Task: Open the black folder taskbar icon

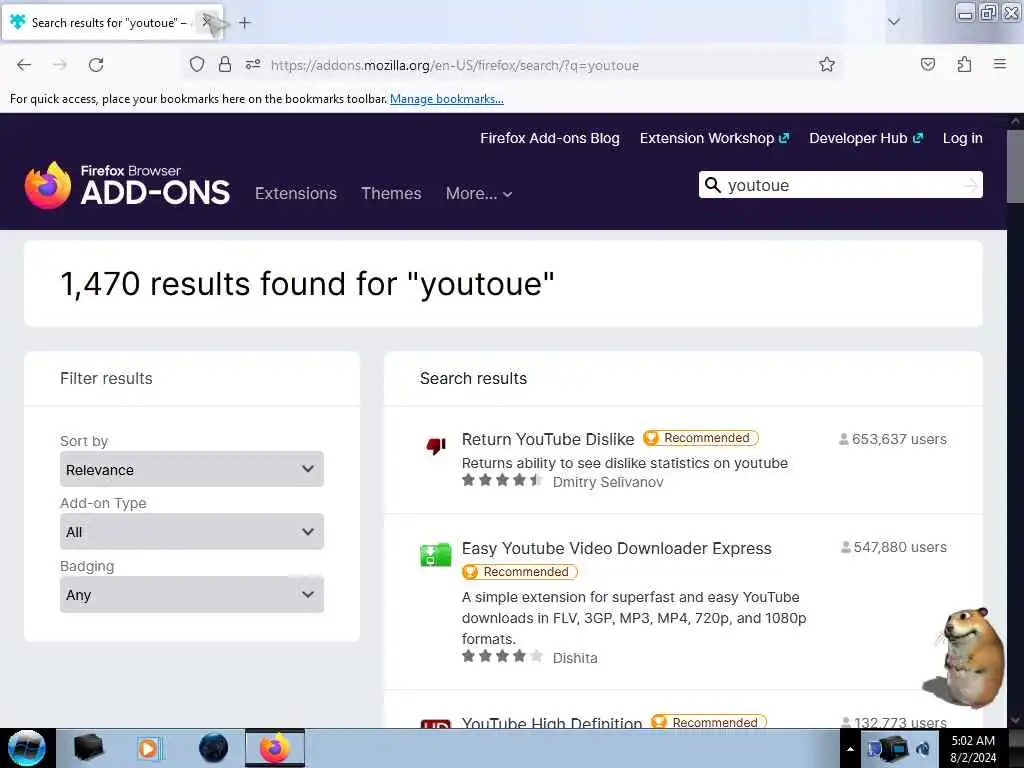Action: [x=89, y=748]
